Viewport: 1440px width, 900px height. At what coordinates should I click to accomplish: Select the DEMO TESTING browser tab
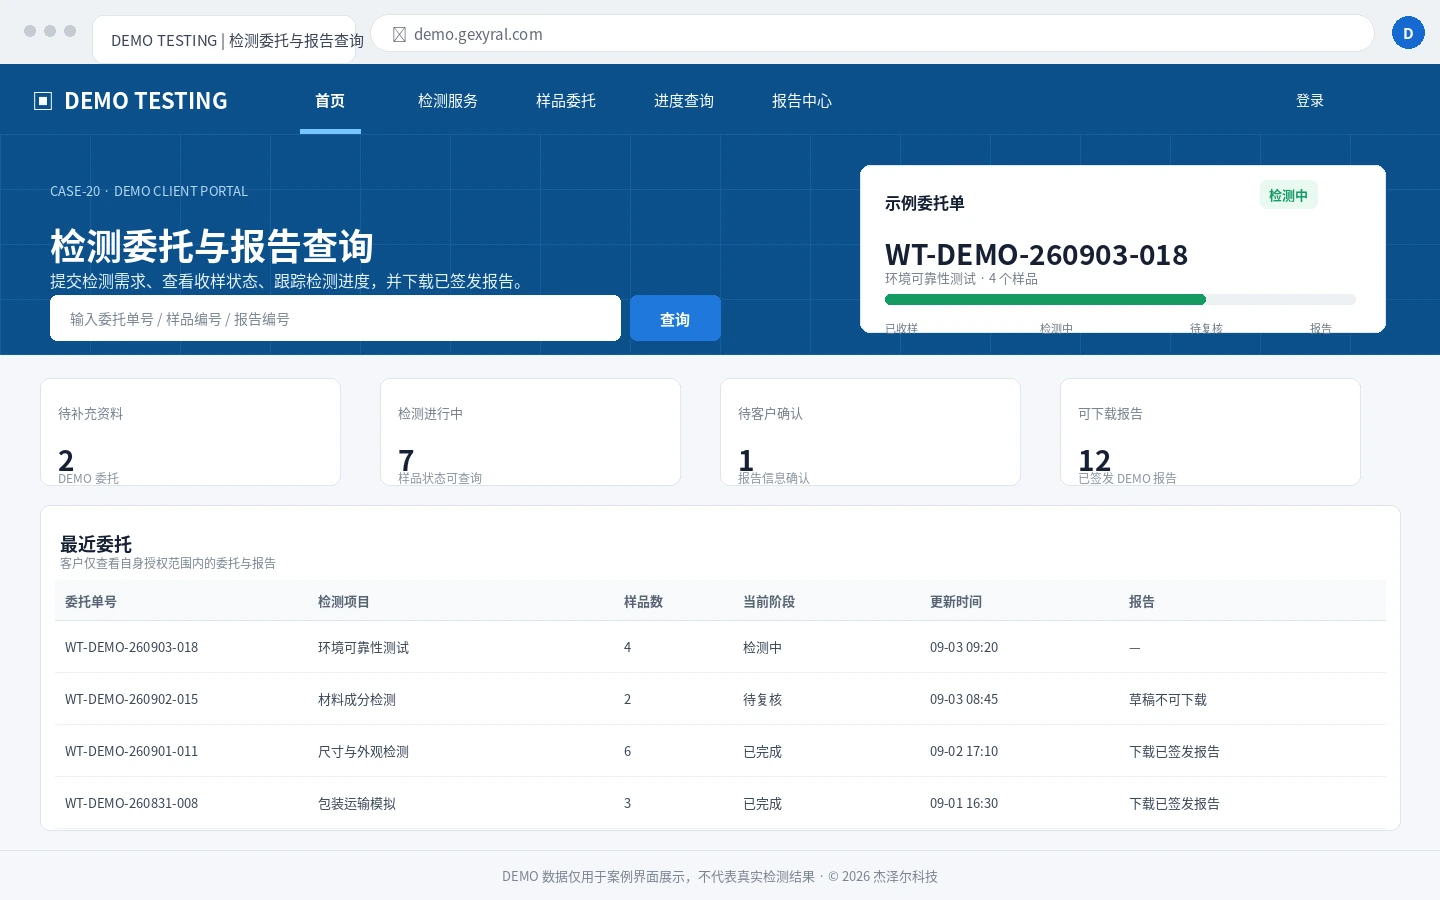tap(224, 40)
